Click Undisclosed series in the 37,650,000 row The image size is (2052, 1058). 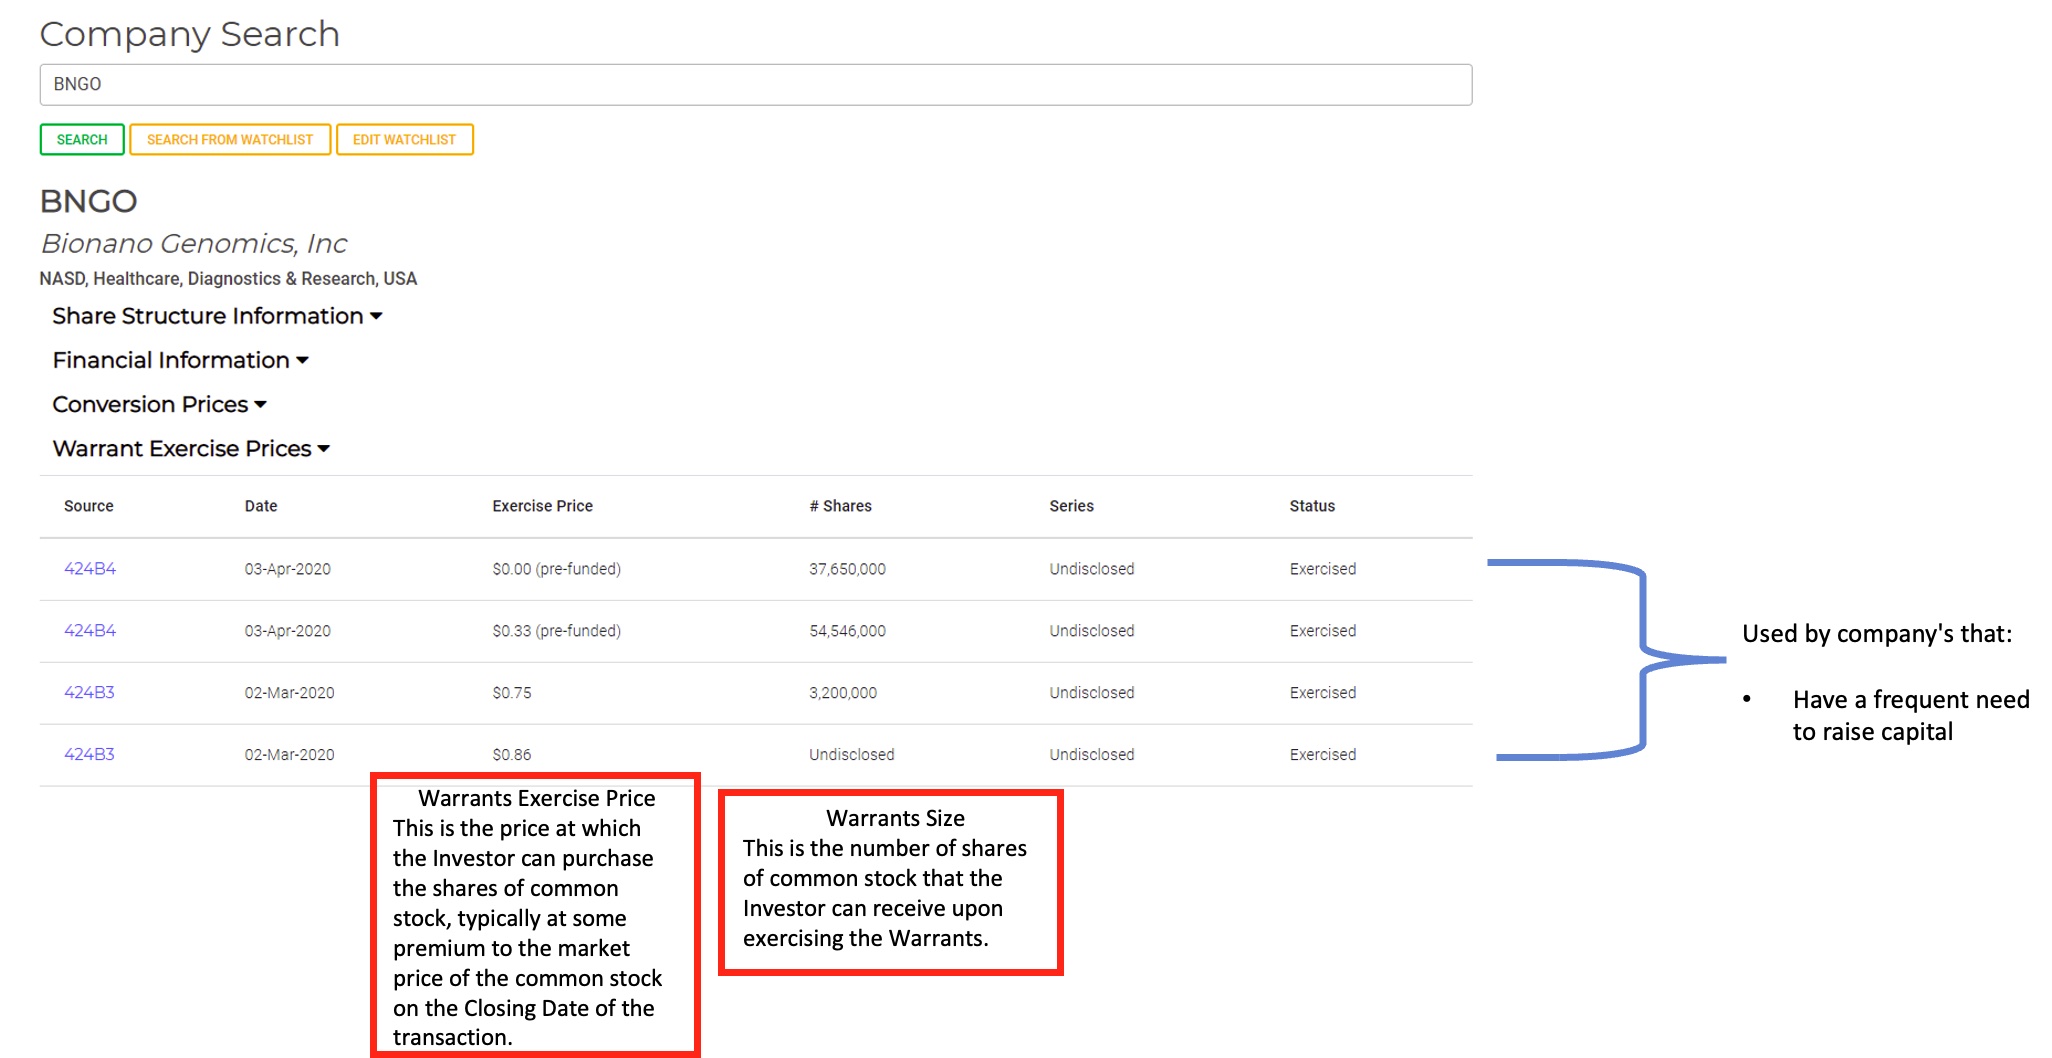click(1092, 569)
